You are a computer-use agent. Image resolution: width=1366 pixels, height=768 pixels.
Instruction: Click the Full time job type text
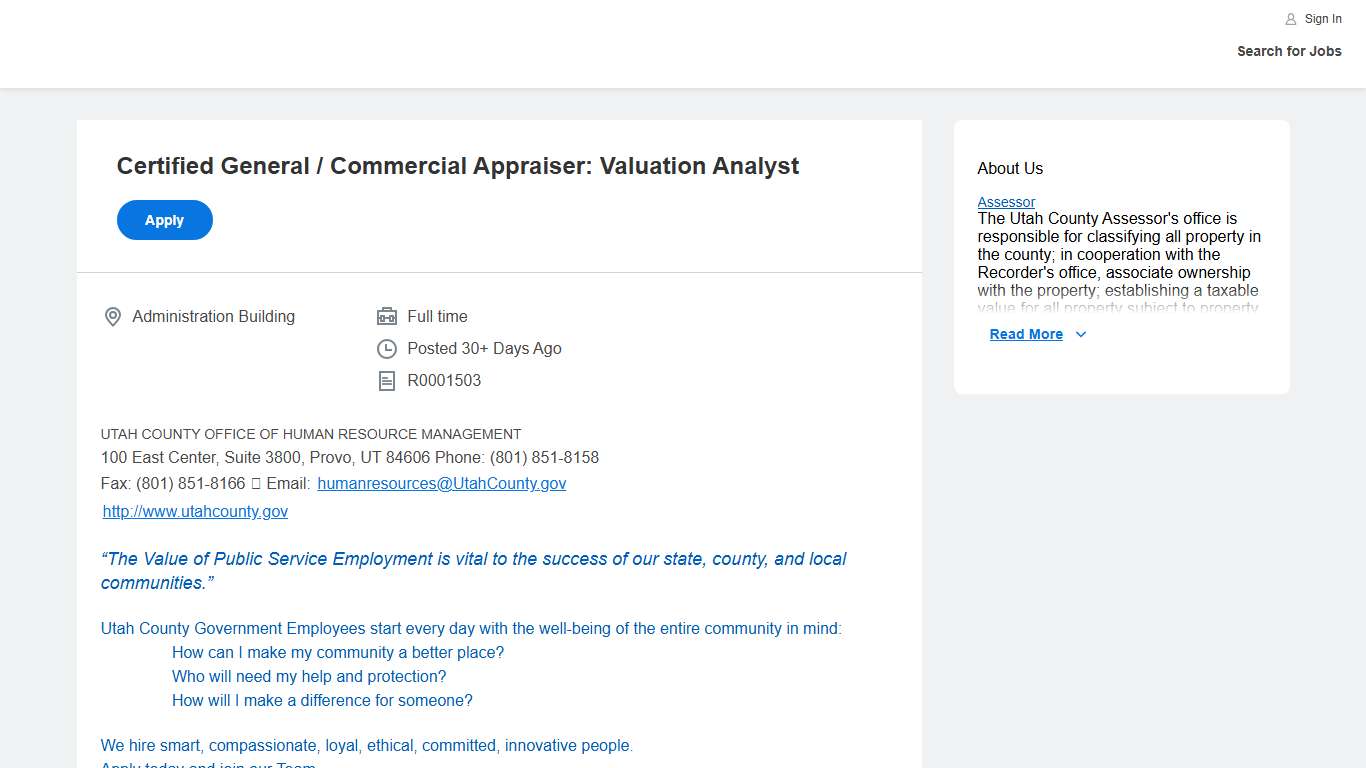coord(437,317)
